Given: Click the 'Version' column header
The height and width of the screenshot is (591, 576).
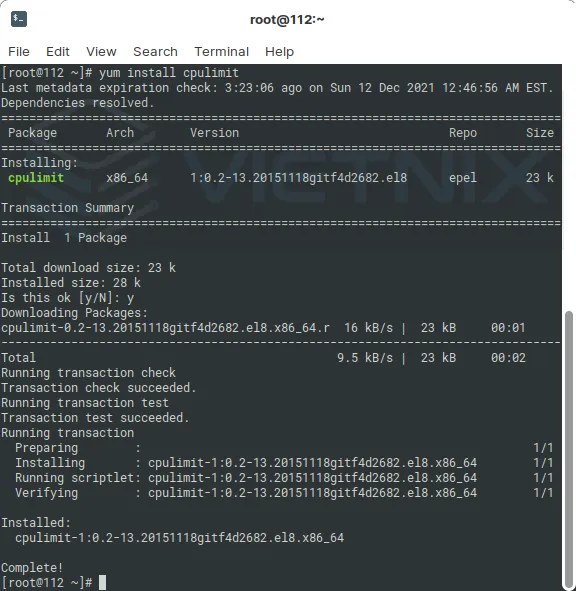Looking at the screenshot, I should 214,133.
